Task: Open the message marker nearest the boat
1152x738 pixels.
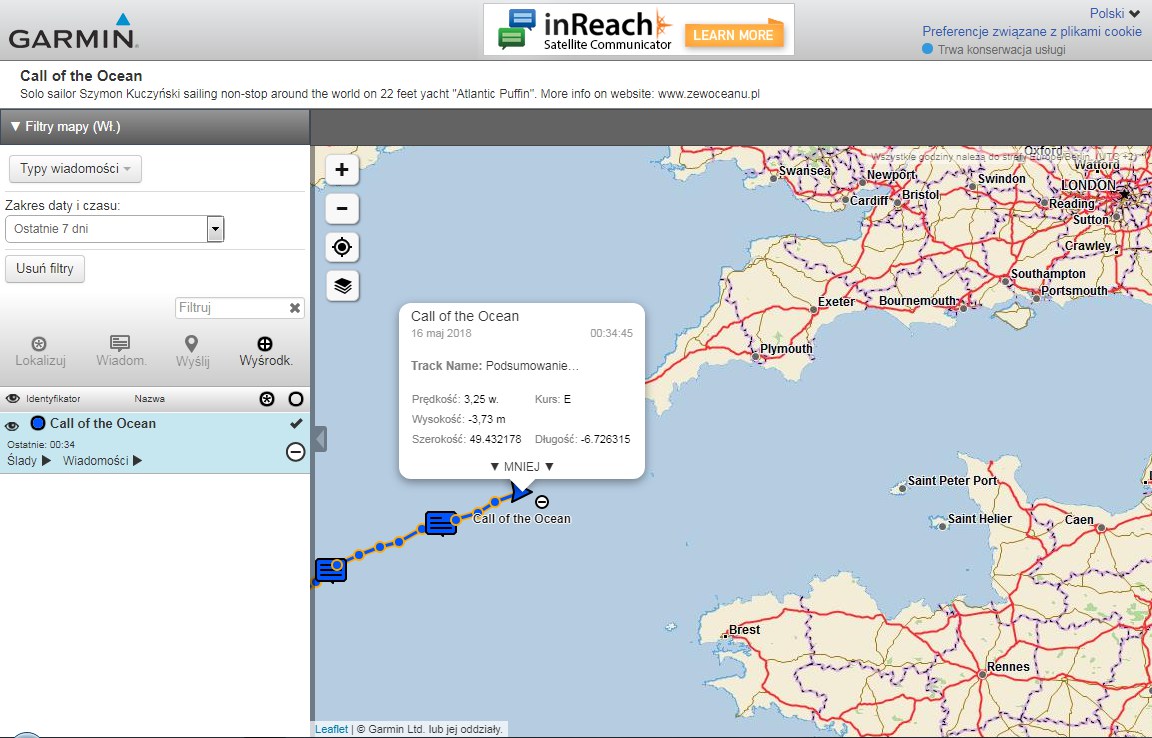Action: tap(441, 523)
